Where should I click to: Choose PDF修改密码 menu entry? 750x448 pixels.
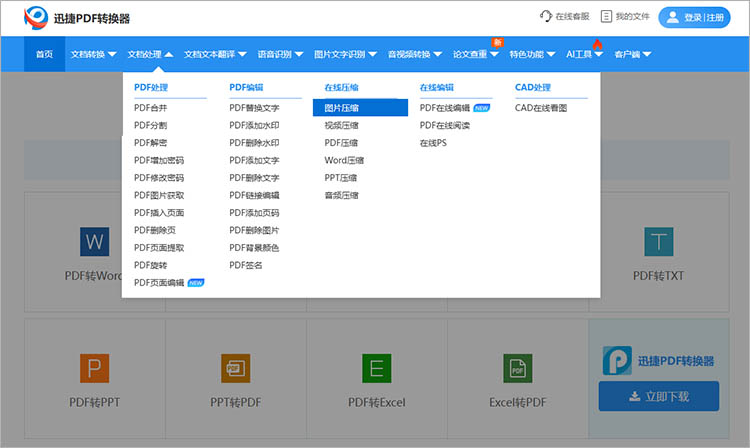(159, 178)
